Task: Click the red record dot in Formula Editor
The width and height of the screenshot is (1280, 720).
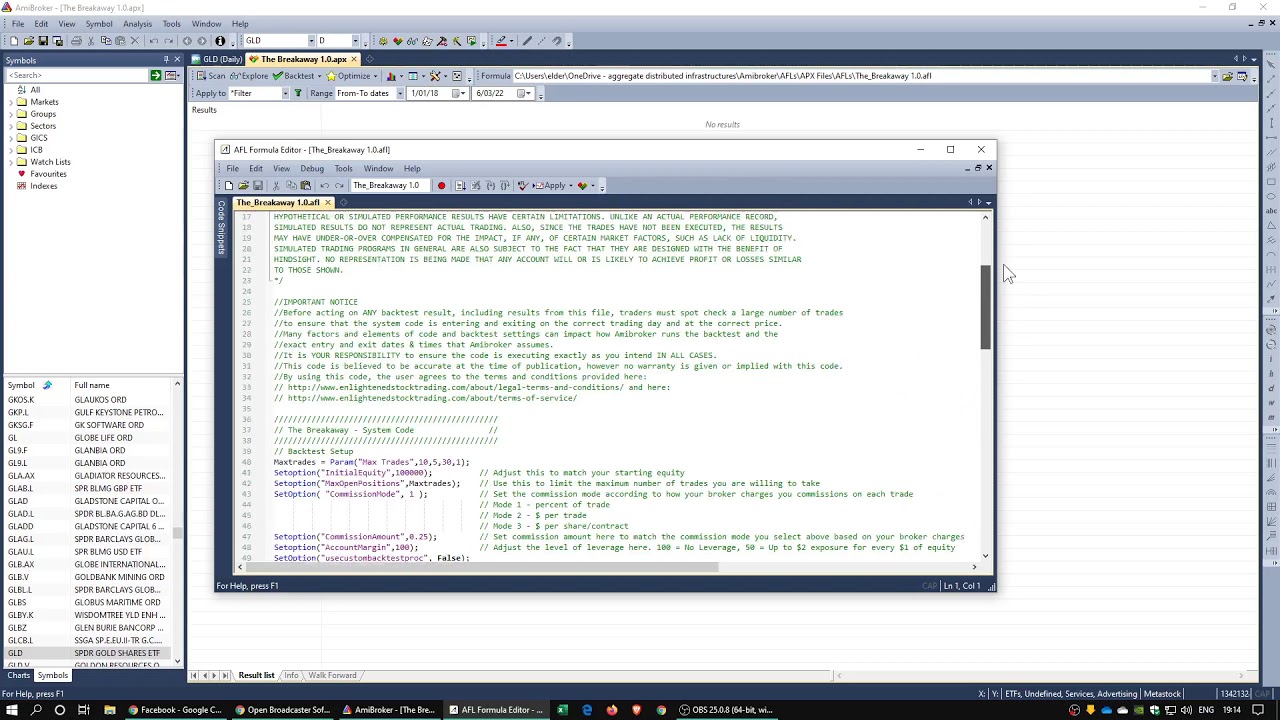Action: (x=441, y=186)
